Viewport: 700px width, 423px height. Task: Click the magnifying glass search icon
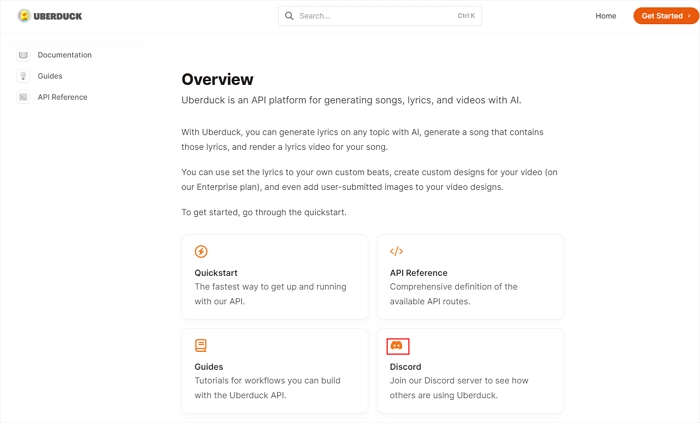tap(290, 16)
